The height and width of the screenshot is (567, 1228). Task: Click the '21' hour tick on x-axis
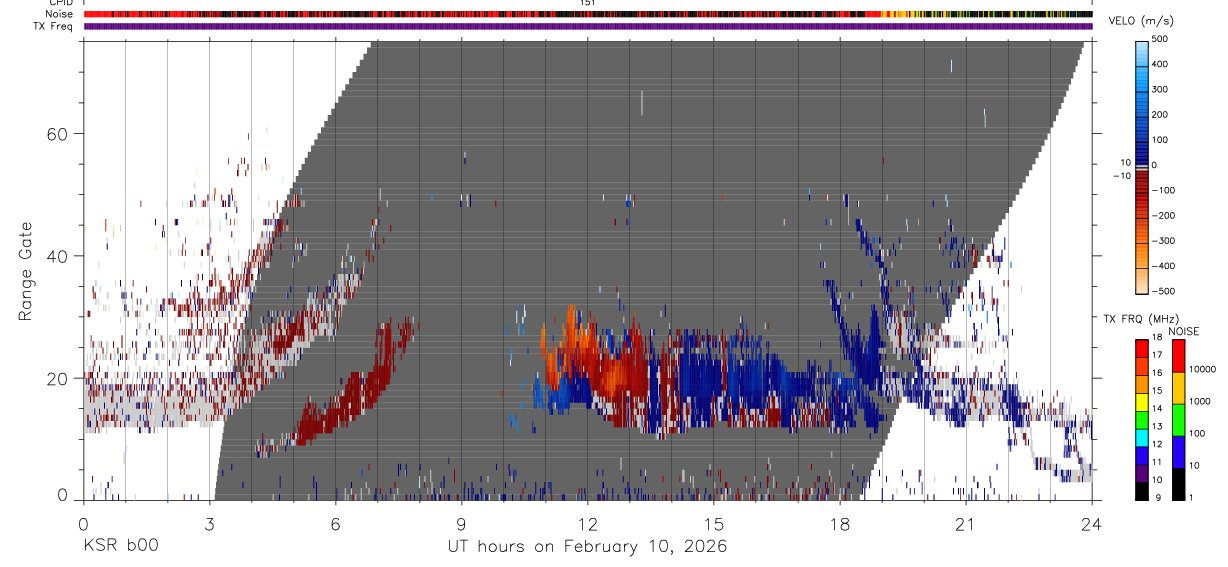point(966,524)
